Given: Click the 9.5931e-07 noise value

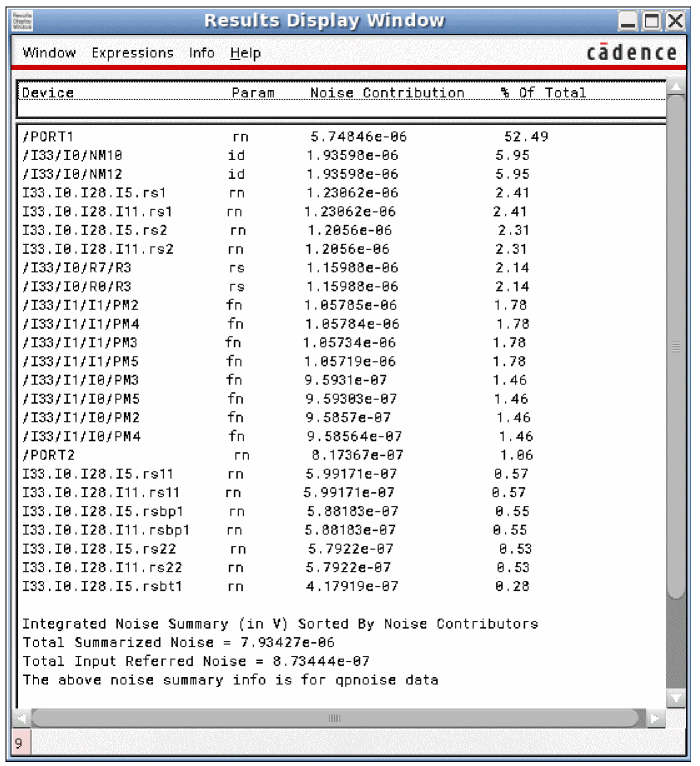Looking at the screenshot, I should 346,380.
